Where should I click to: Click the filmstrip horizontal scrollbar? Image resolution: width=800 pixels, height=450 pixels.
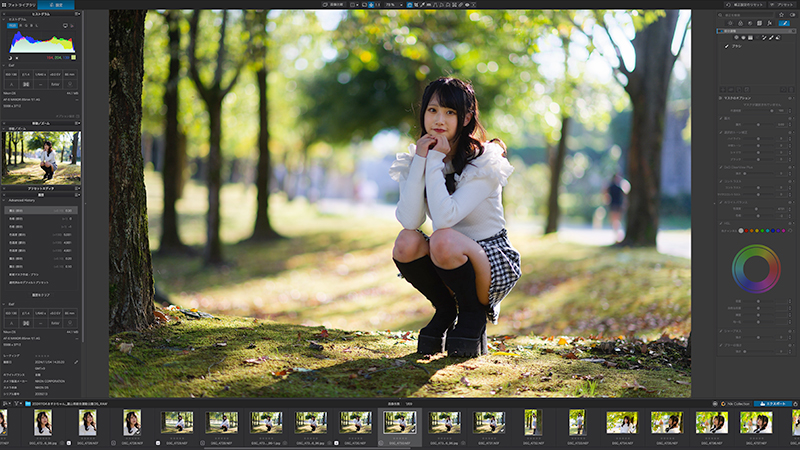pyautogui.click(x=306, y=448)
